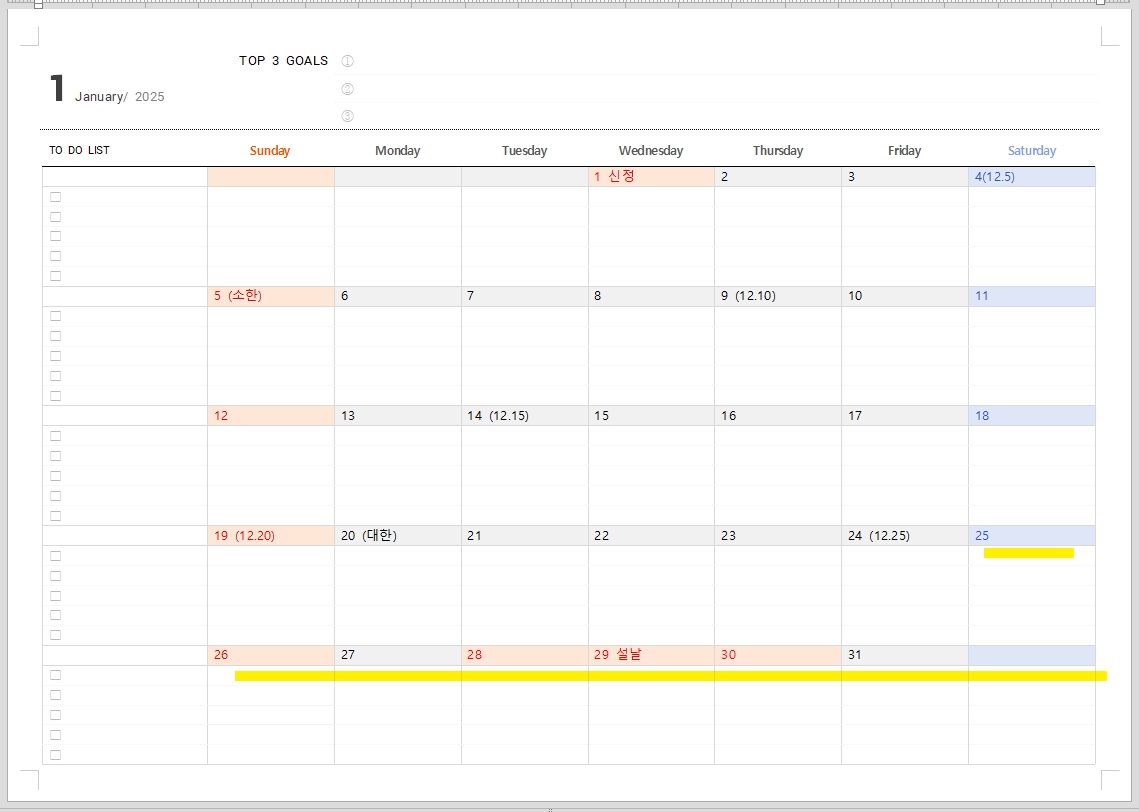The height and width of the screenshot is (812, 1139).
Task: Click the circled number 2 goal marker
Action: [347, 89]
